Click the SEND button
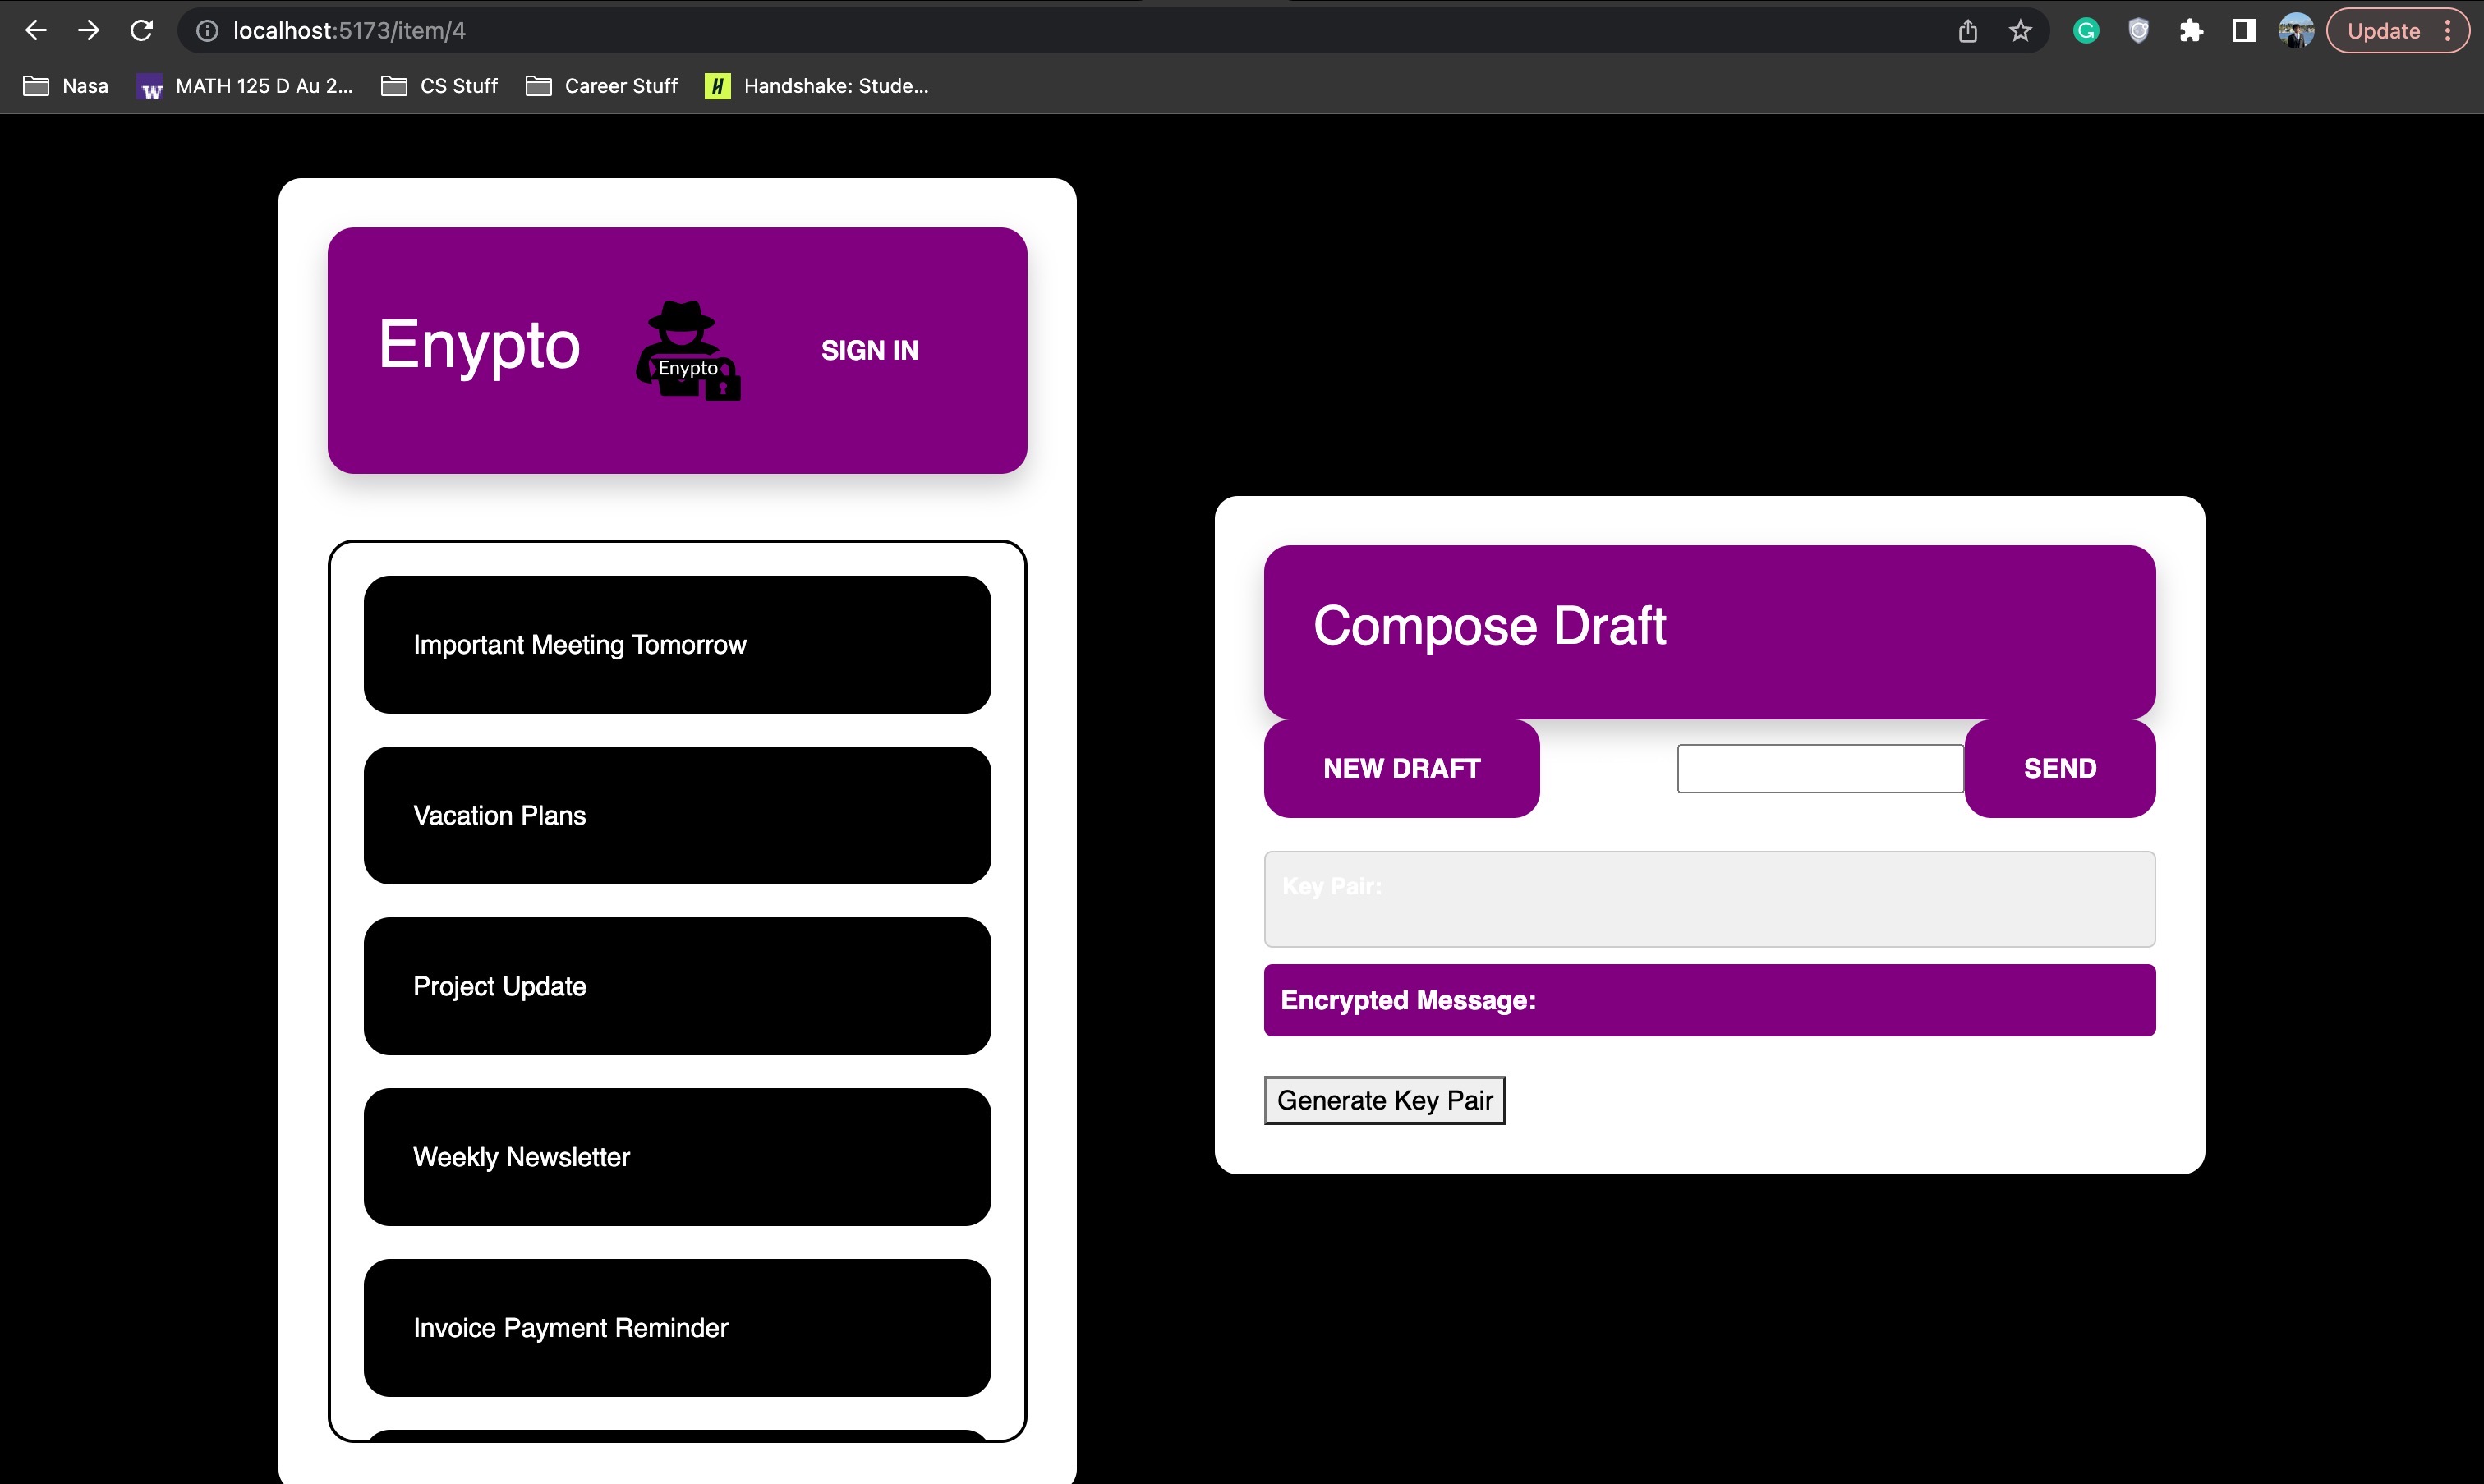Image resolution: width=2484 pixels, height=1484 pixels. [2059, 768]
